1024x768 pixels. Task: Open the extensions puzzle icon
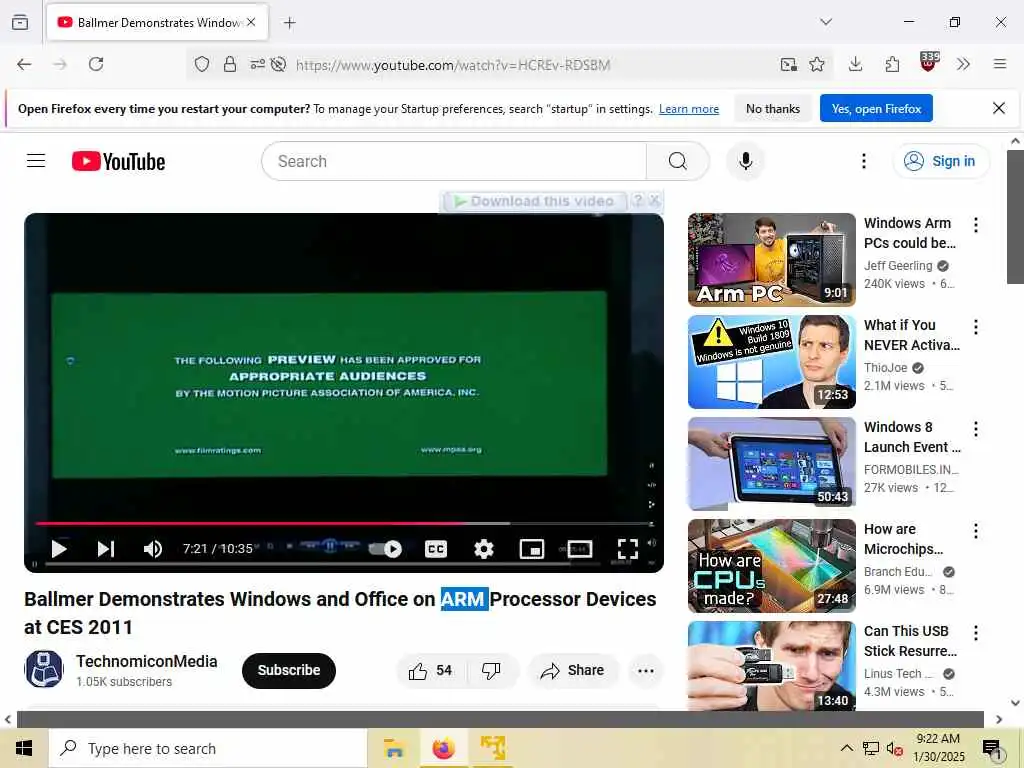click(x=892, y=64)
